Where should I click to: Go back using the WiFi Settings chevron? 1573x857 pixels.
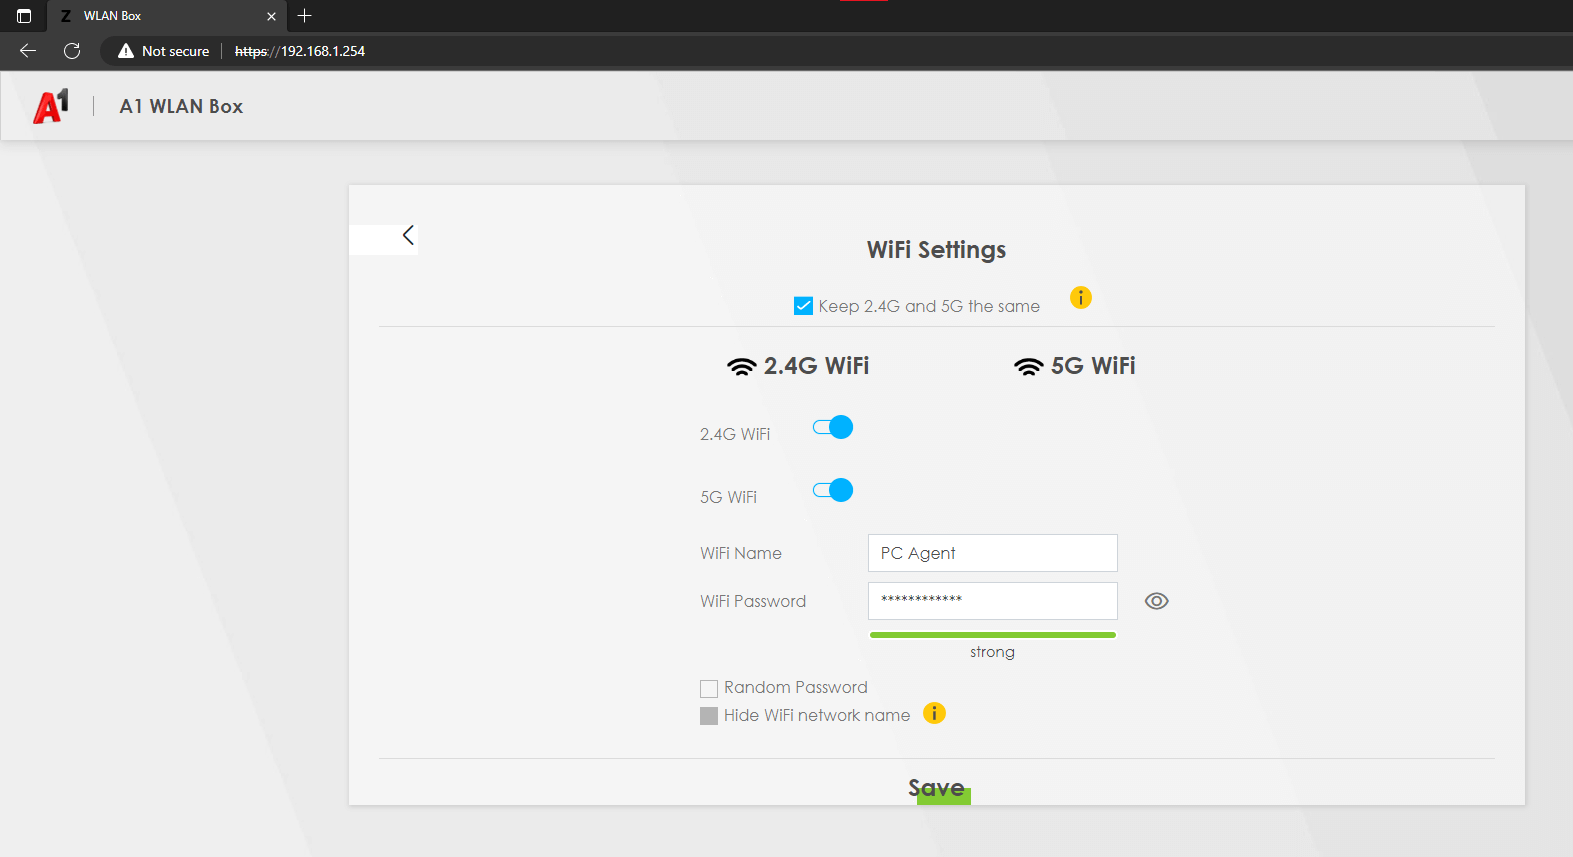[x=408, y=235]
